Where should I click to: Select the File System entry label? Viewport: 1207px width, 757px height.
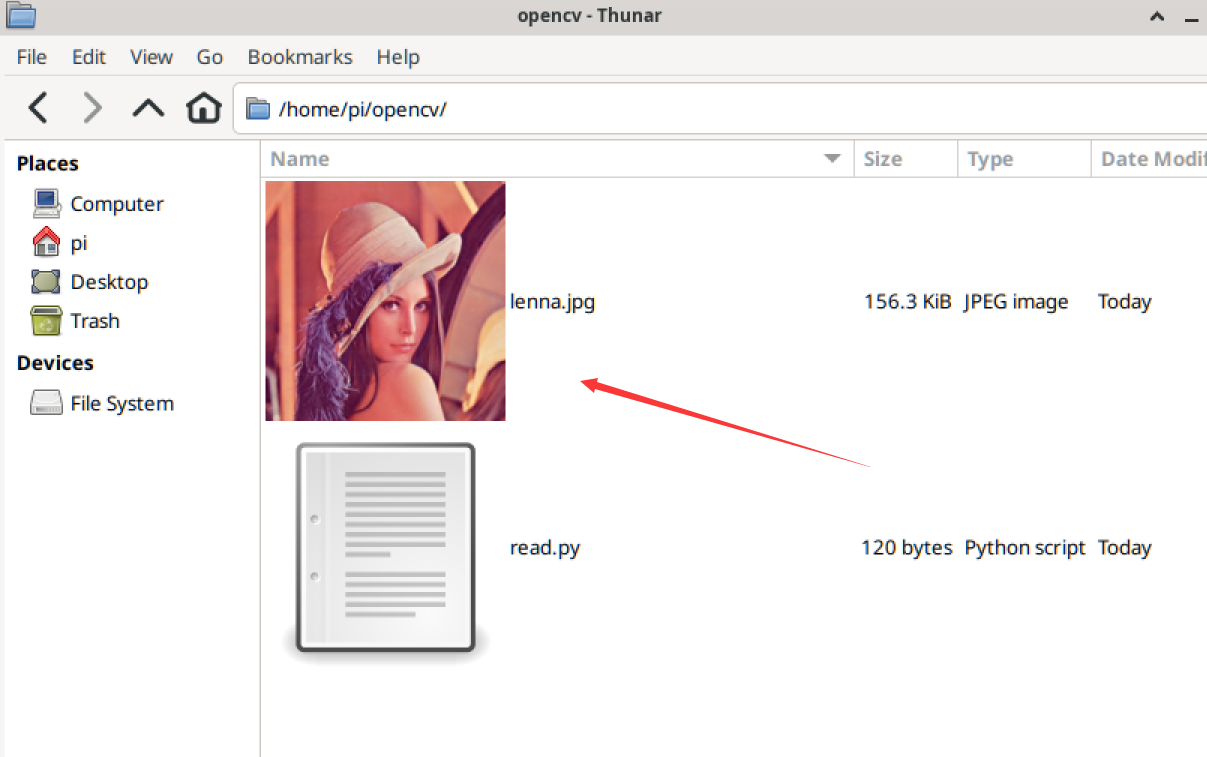(x=122, y=404)
